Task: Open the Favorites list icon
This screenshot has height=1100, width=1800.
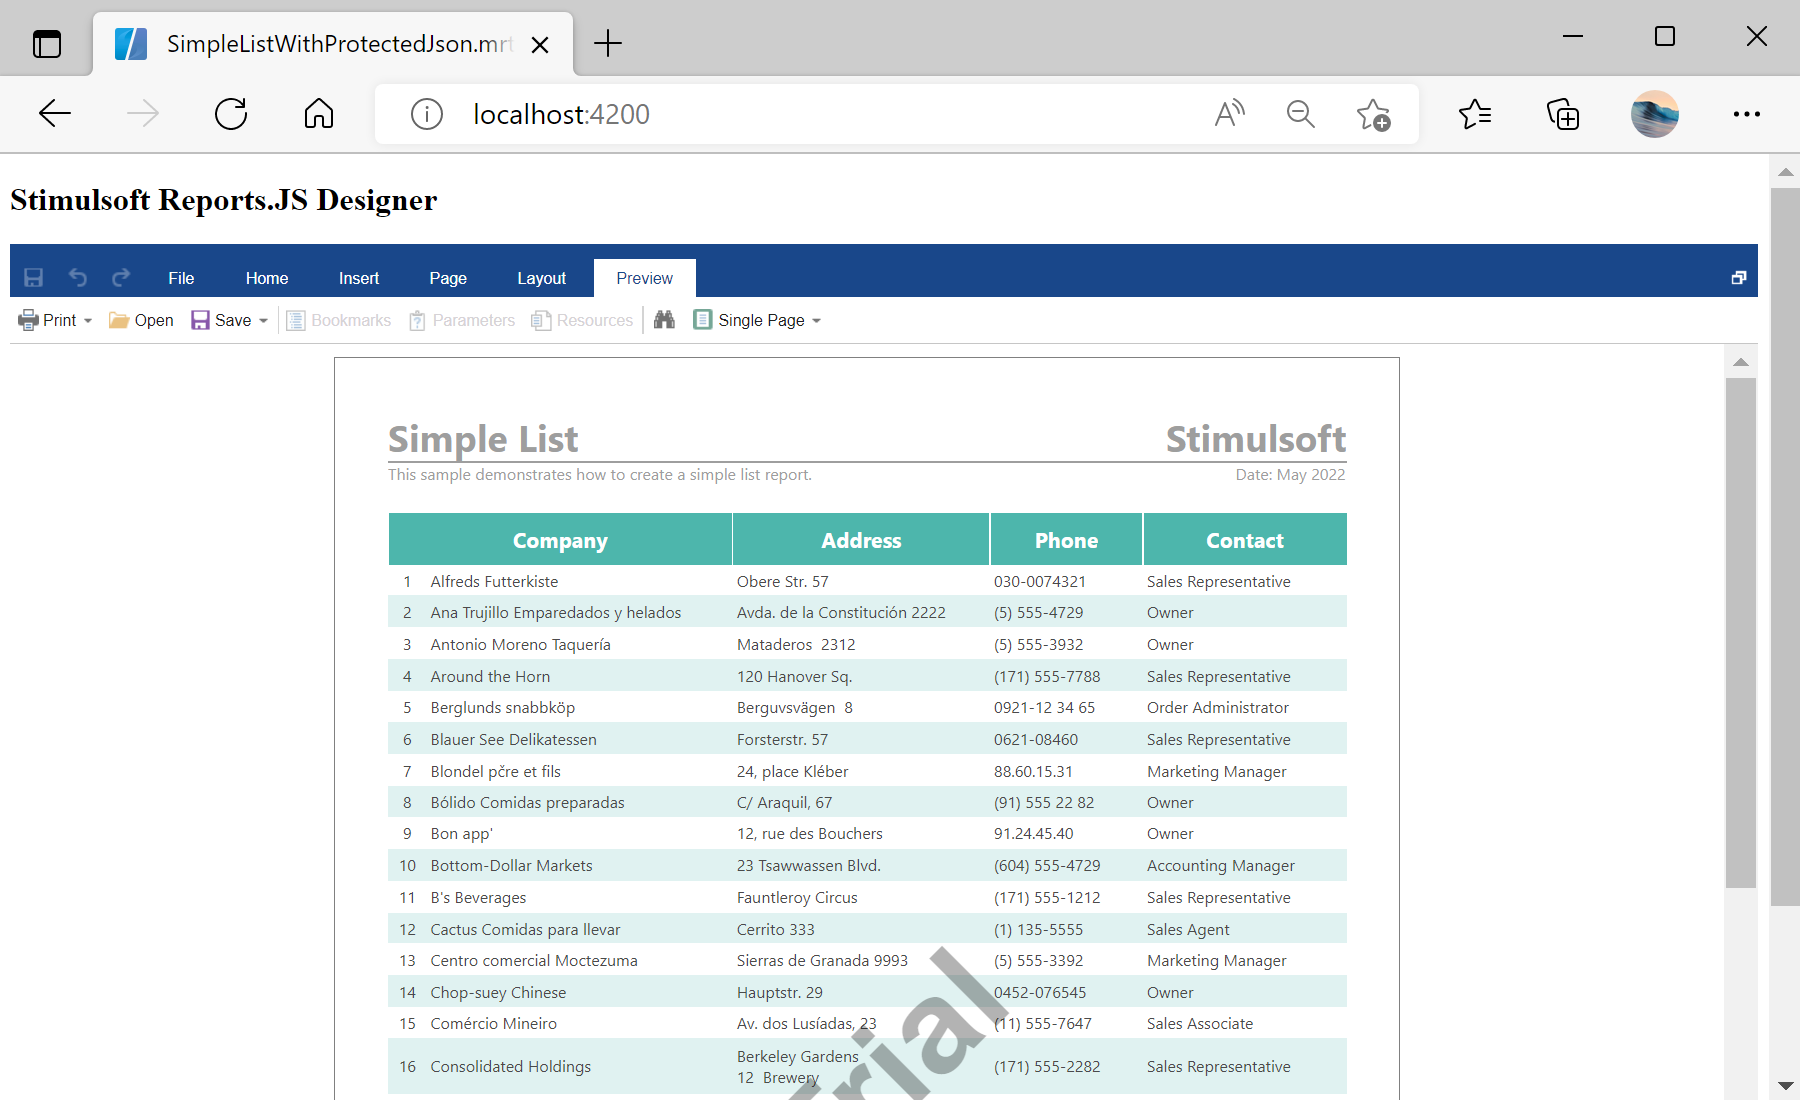Action: click(1475, 114)
